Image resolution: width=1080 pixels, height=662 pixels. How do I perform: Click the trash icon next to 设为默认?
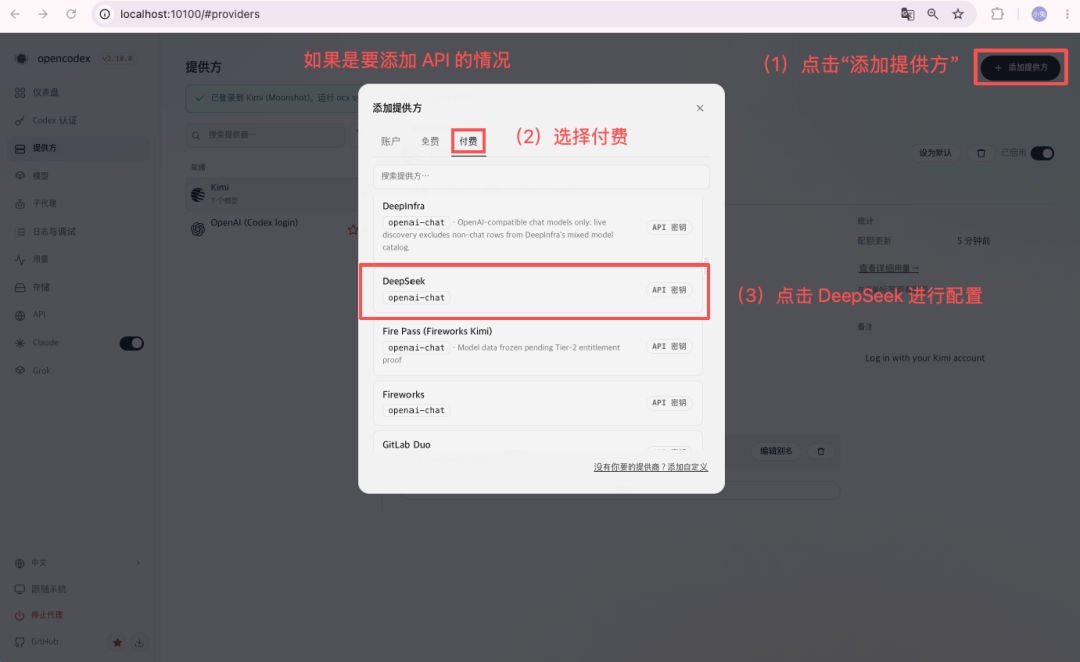tap(981, 153)
